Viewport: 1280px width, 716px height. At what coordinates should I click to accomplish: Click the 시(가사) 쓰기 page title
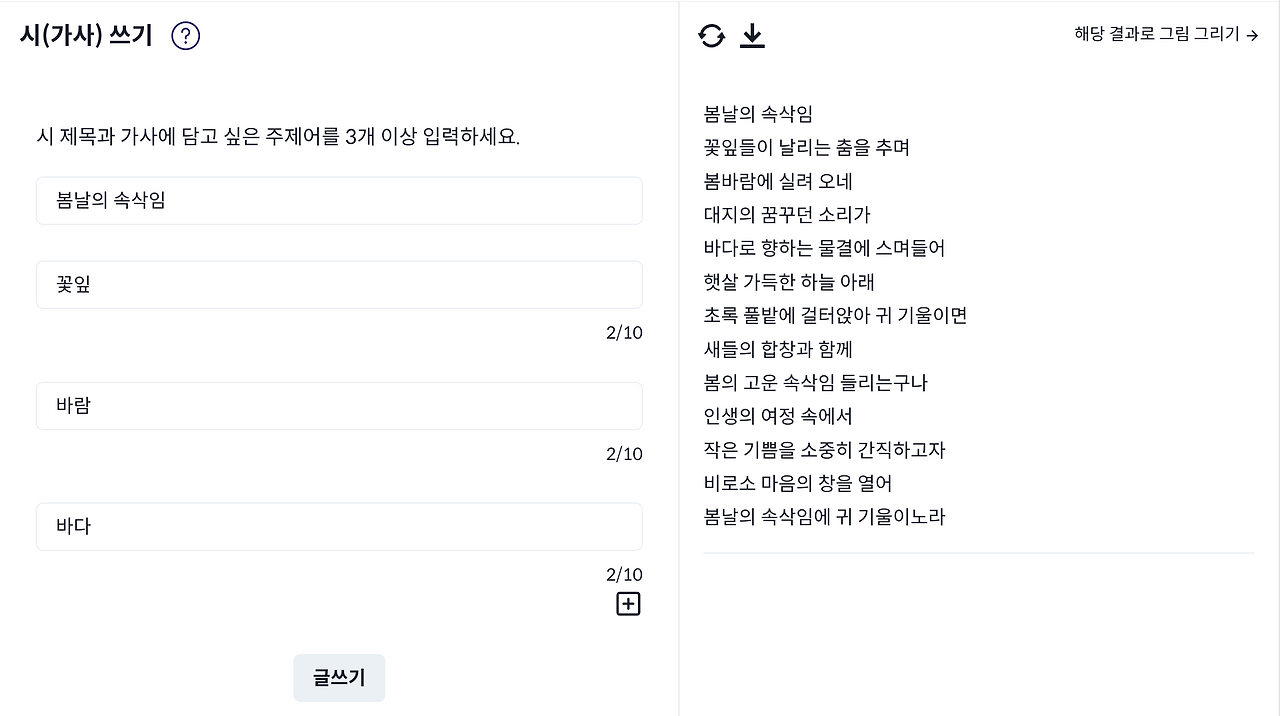[x=86, y=35]
